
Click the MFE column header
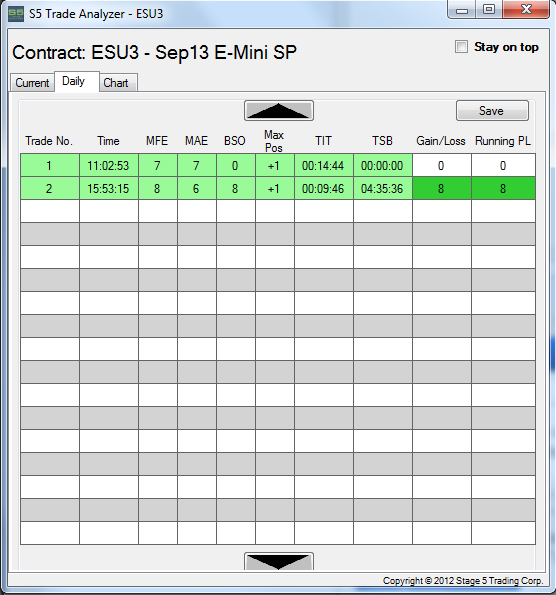pyautogui.click(x=157, y=141)
